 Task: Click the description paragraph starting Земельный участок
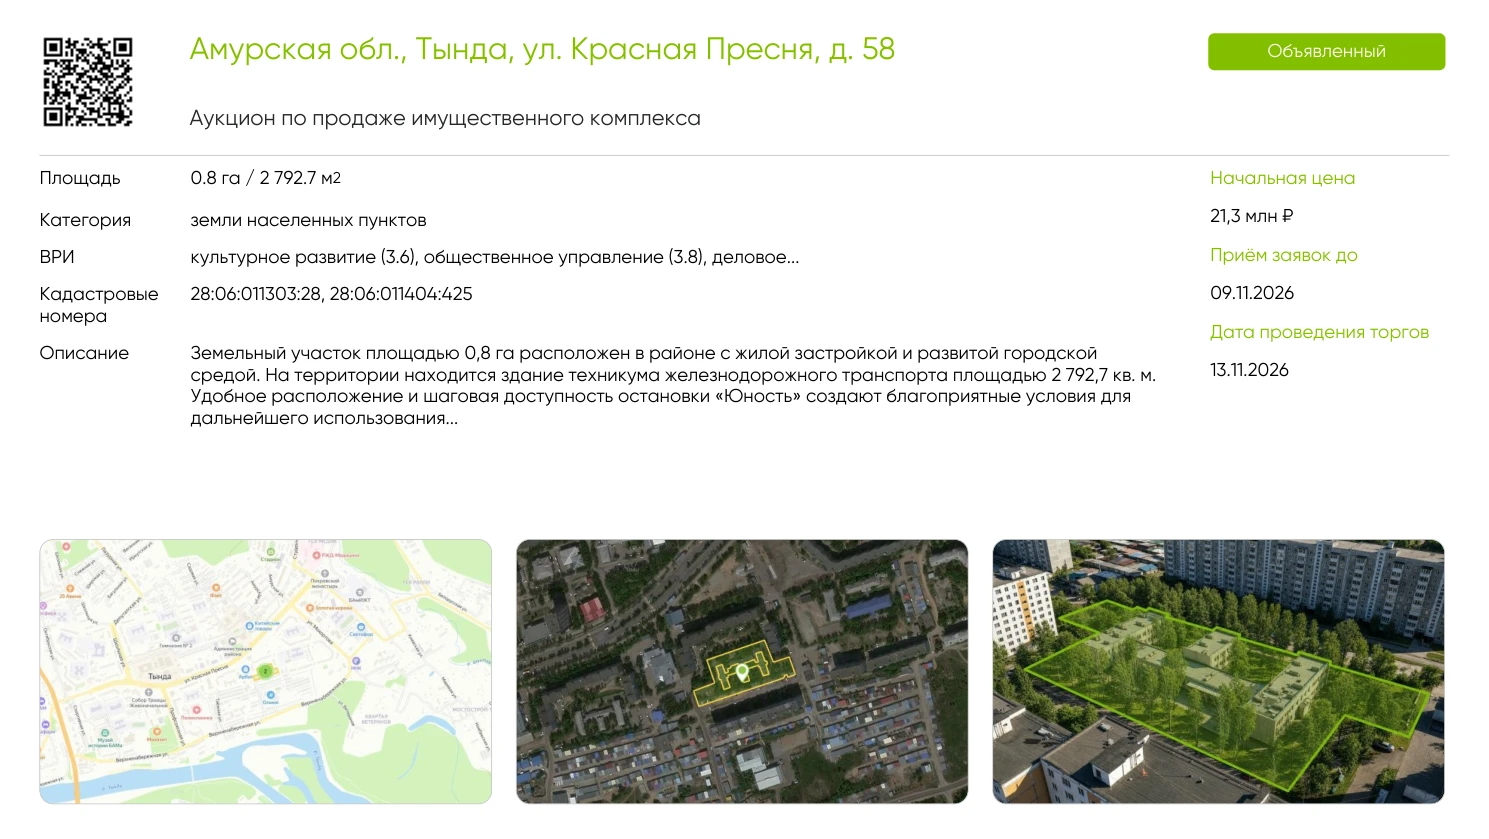coord(673,386)
